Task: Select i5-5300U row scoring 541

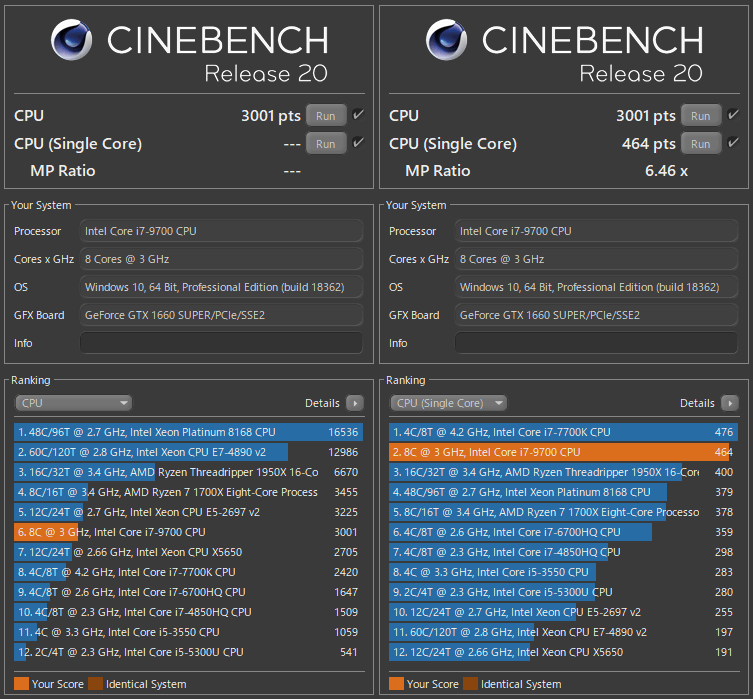Action: click(188, 652)
